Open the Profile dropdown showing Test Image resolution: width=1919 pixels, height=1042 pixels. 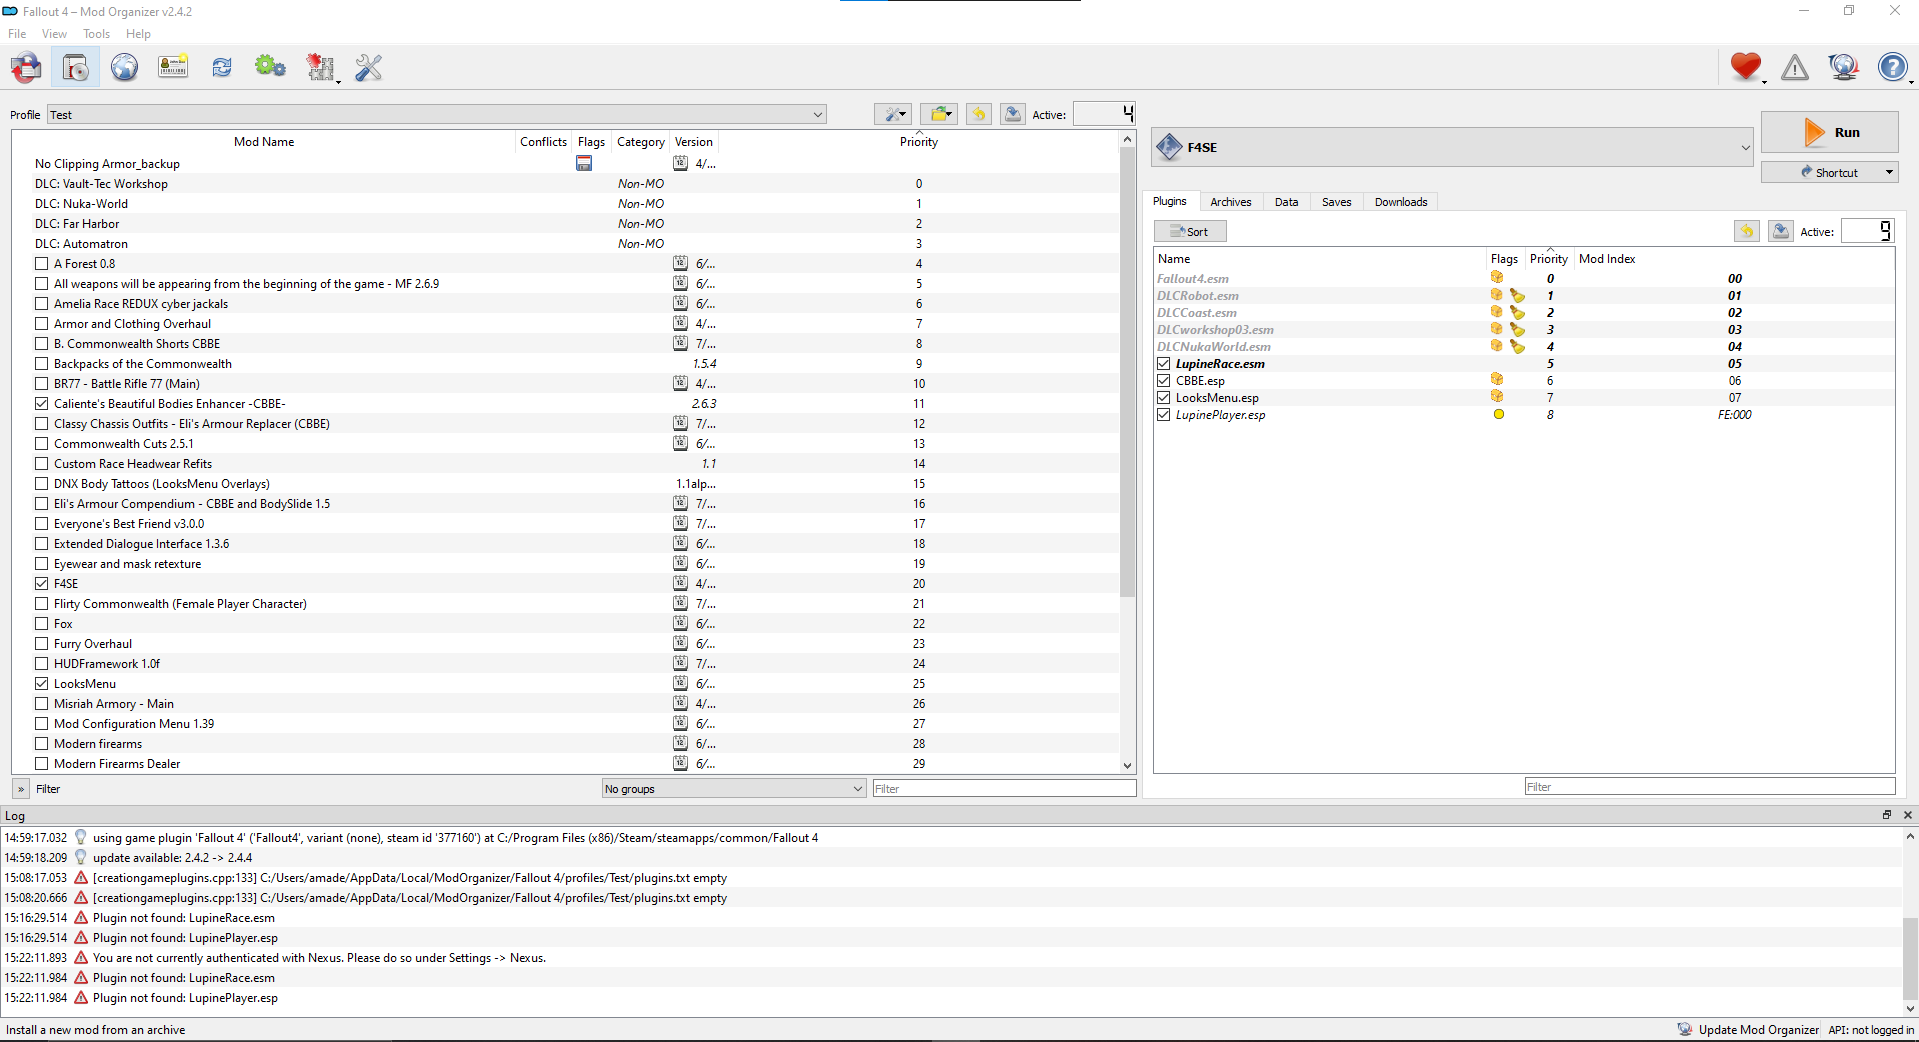[436, 114]
